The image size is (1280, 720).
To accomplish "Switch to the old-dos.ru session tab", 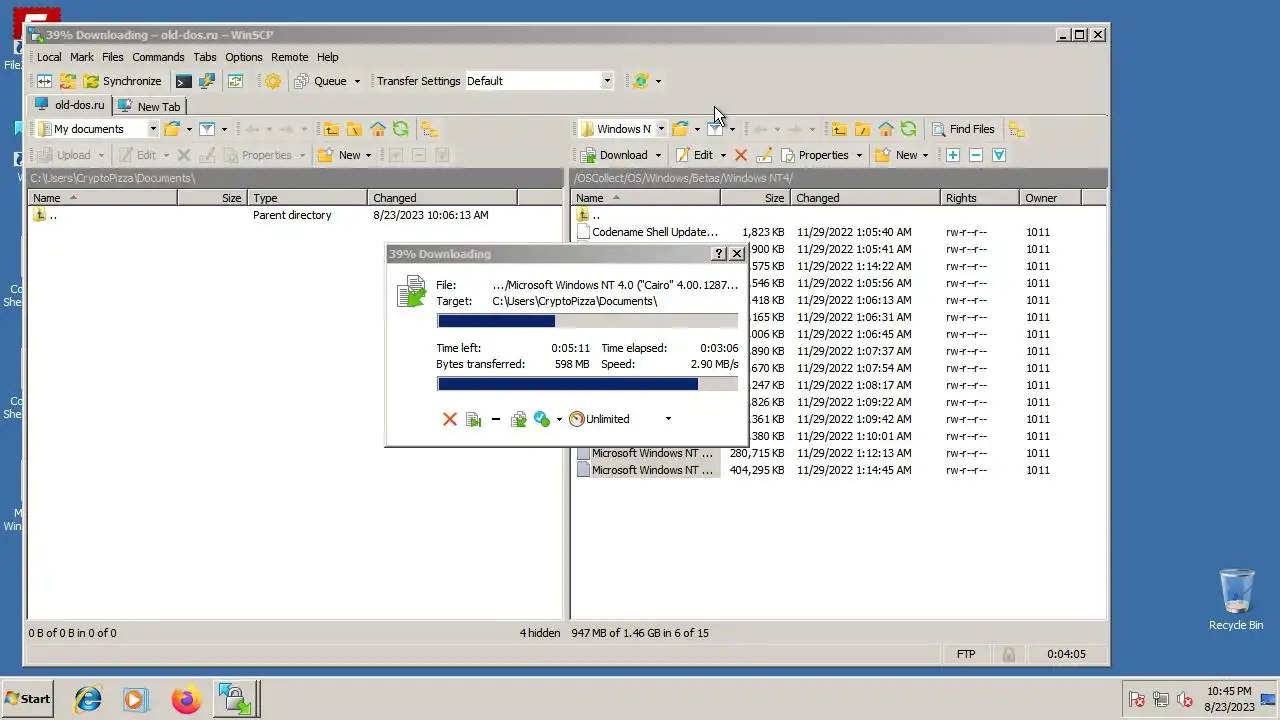I will click(x=69, y=105).
